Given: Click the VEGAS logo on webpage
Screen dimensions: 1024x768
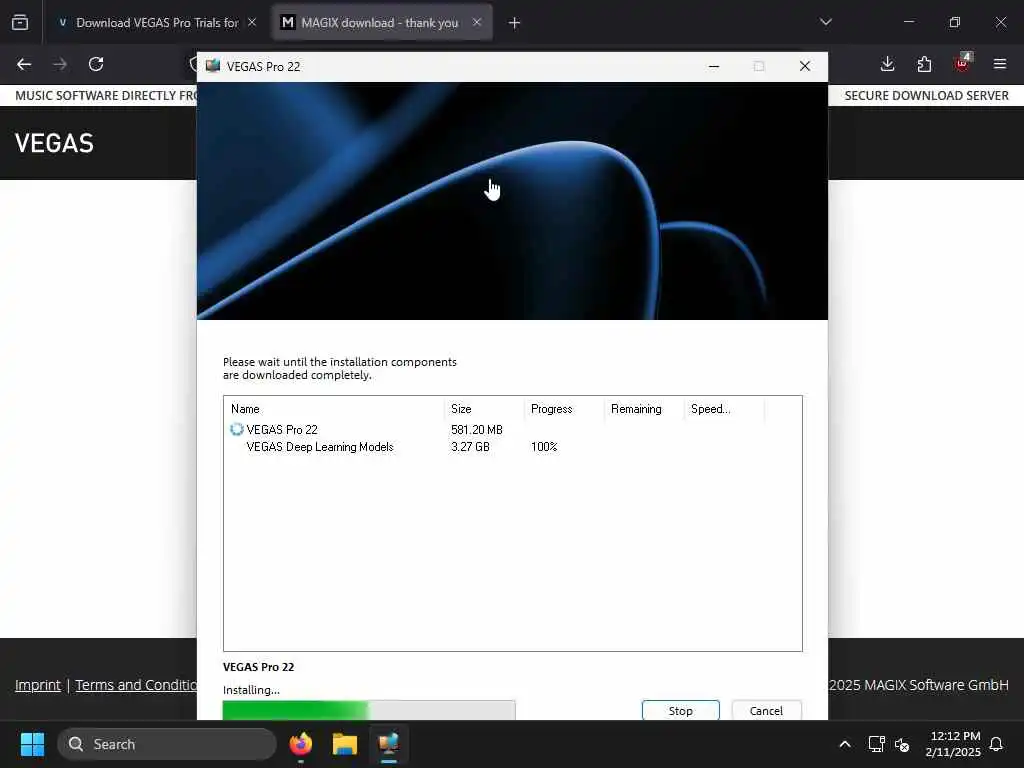Looking at the screenshot, I should pyautogui.click(x=54, y=143).
